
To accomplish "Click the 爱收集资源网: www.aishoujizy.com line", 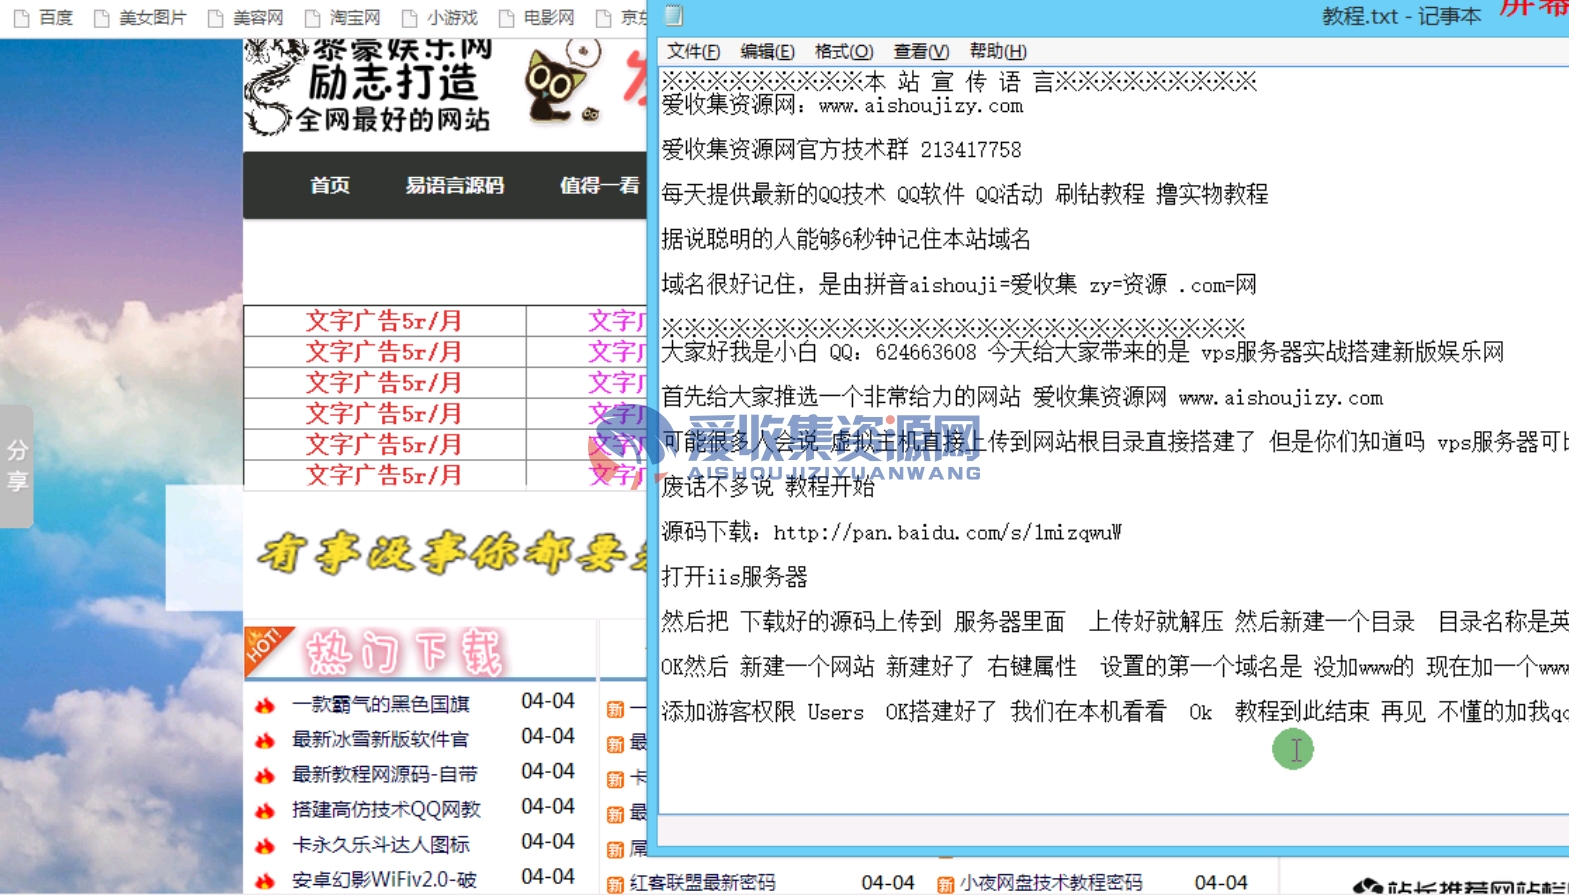I will (x=842, y=105).
